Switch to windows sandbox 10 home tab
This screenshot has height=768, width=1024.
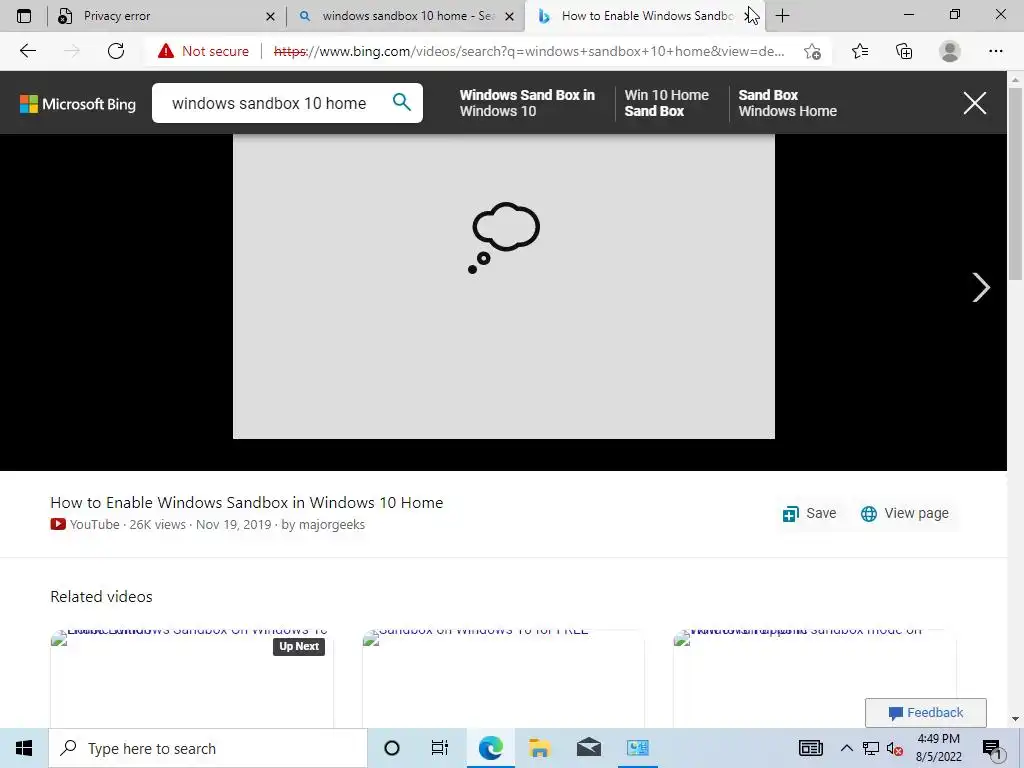coord(408,16)
